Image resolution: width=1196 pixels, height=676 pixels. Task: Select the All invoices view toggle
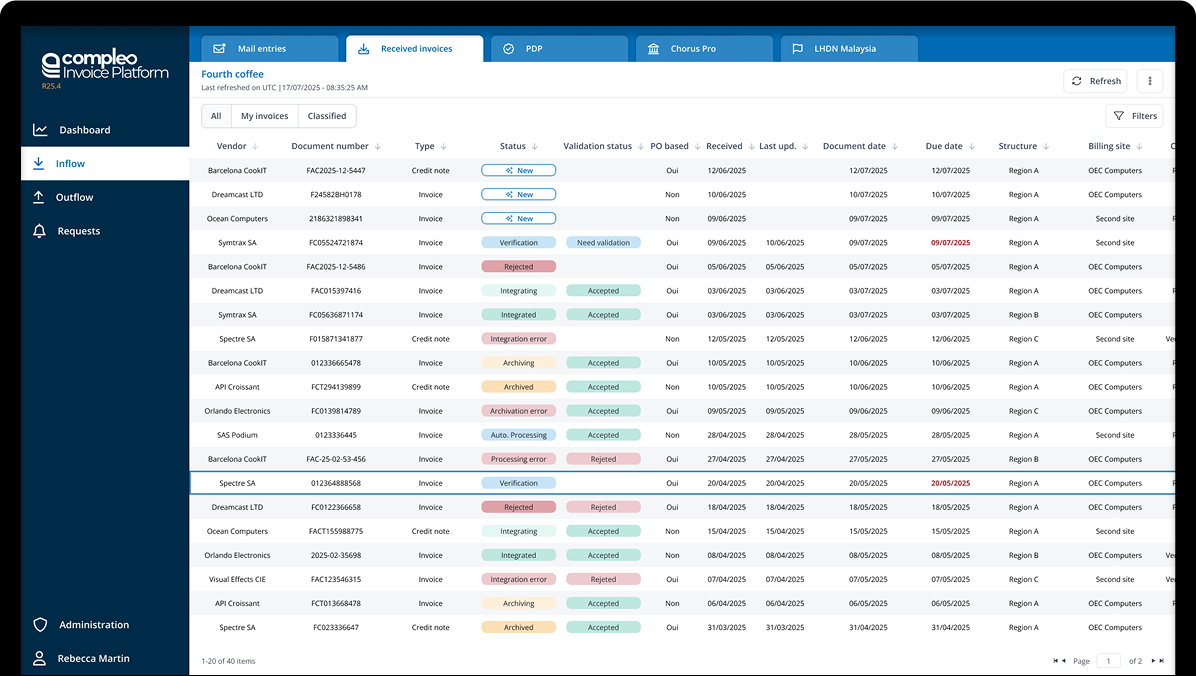point(216,116)
